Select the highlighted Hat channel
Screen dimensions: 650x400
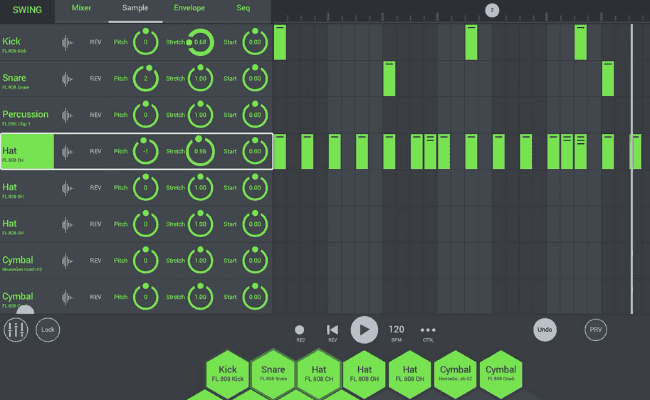pyautogui.click(x=27, y=151)
